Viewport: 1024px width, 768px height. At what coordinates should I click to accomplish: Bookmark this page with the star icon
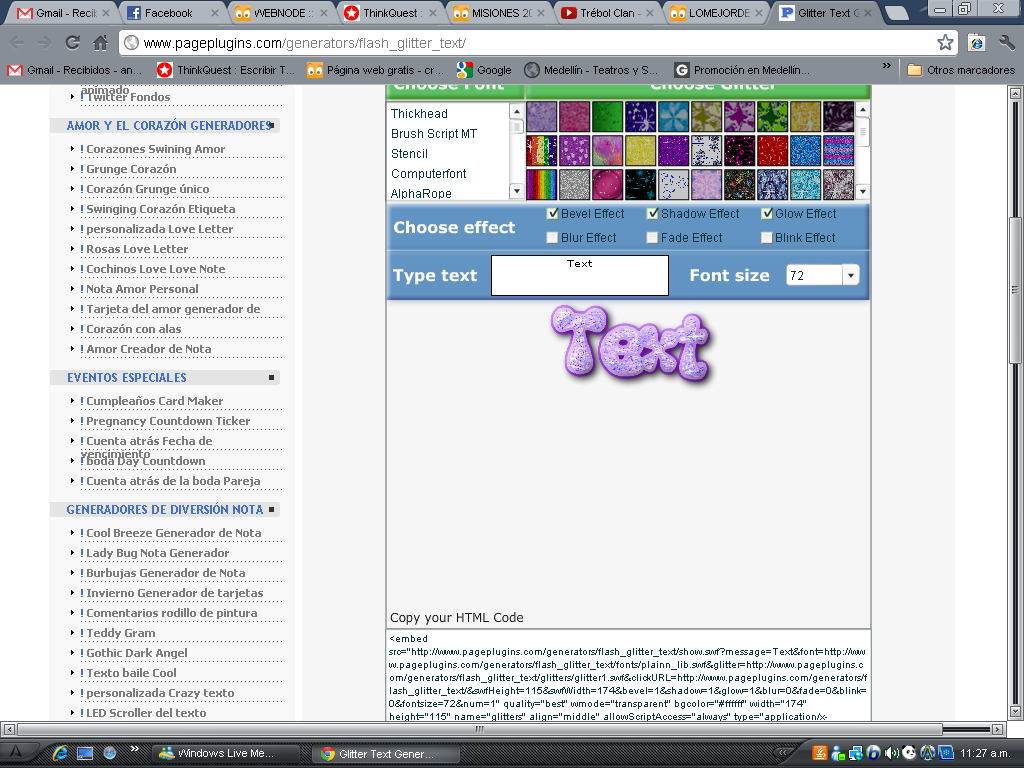pos(945,43)
